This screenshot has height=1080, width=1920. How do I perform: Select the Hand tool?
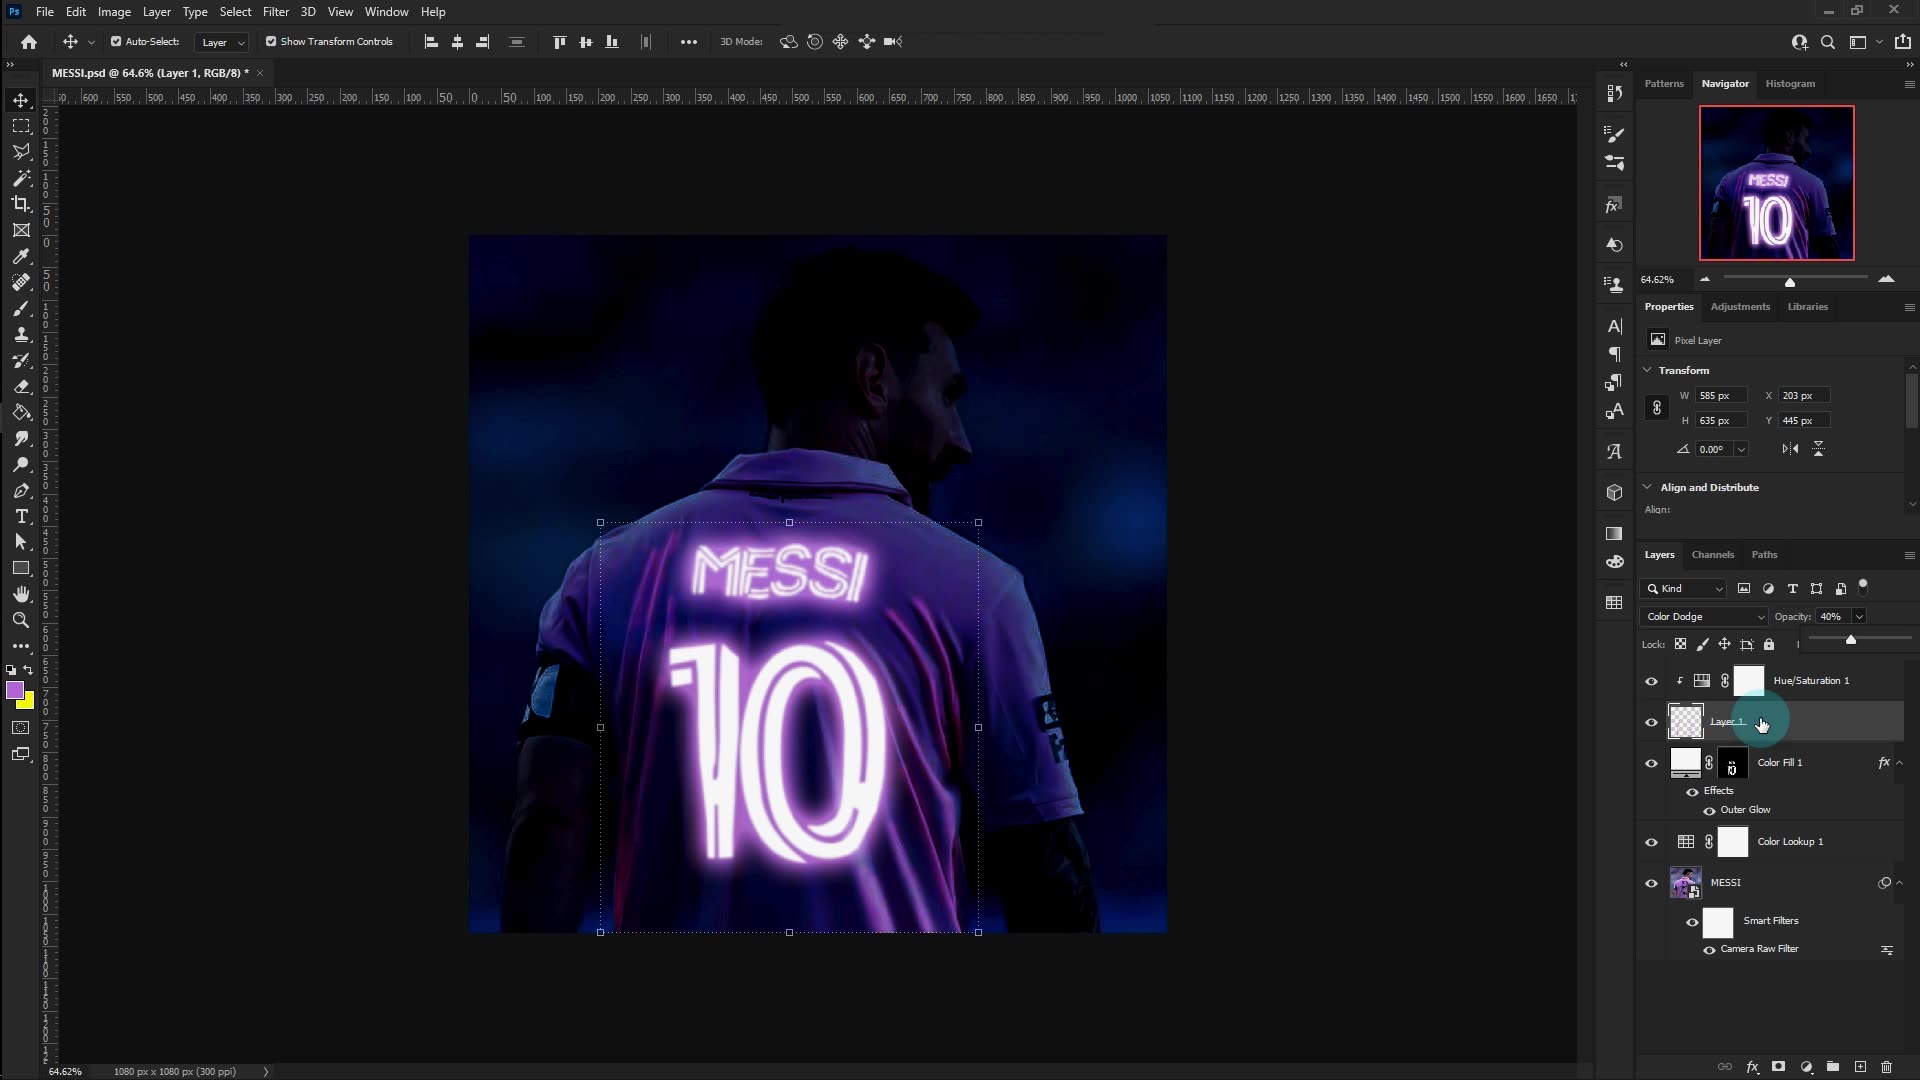coord(21,593)
